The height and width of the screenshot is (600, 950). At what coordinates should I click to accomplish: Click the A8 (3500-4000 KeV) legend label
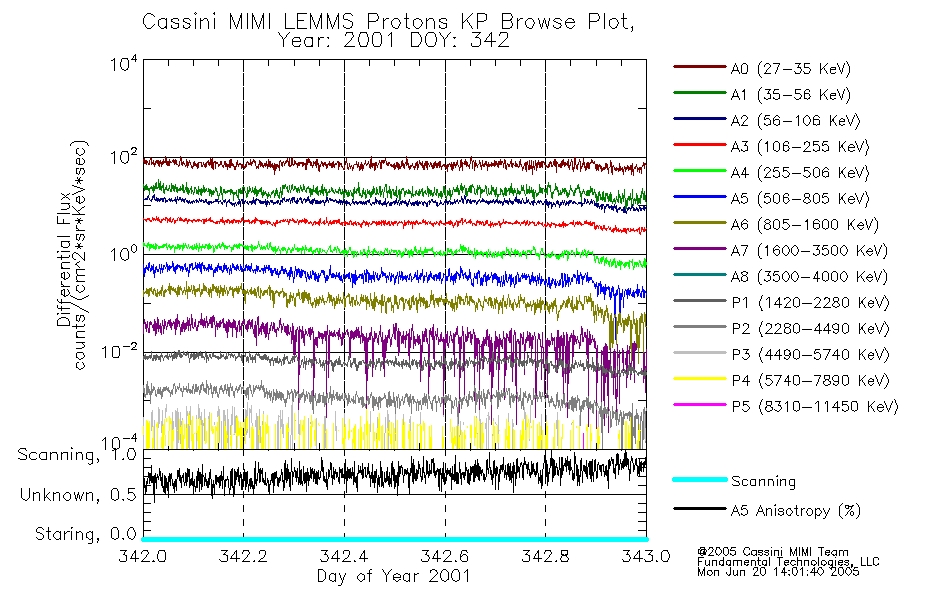point(809,277)
